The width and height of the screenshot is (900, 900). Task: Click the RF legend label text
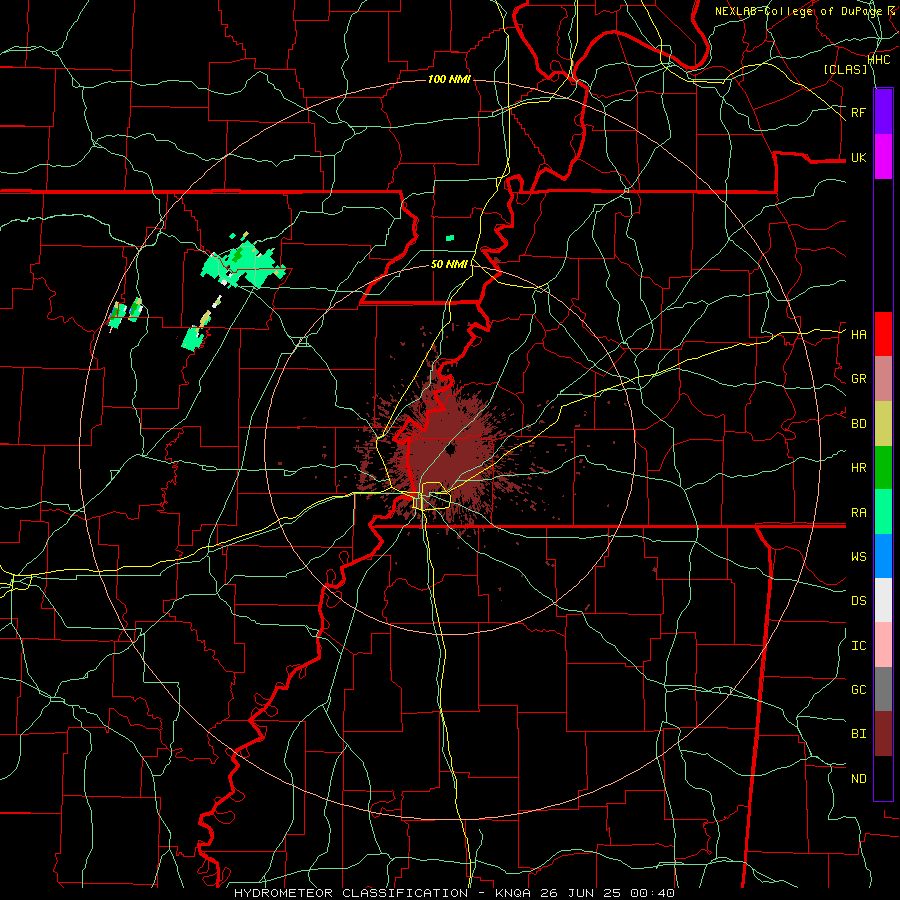click(x=859, y=112)
